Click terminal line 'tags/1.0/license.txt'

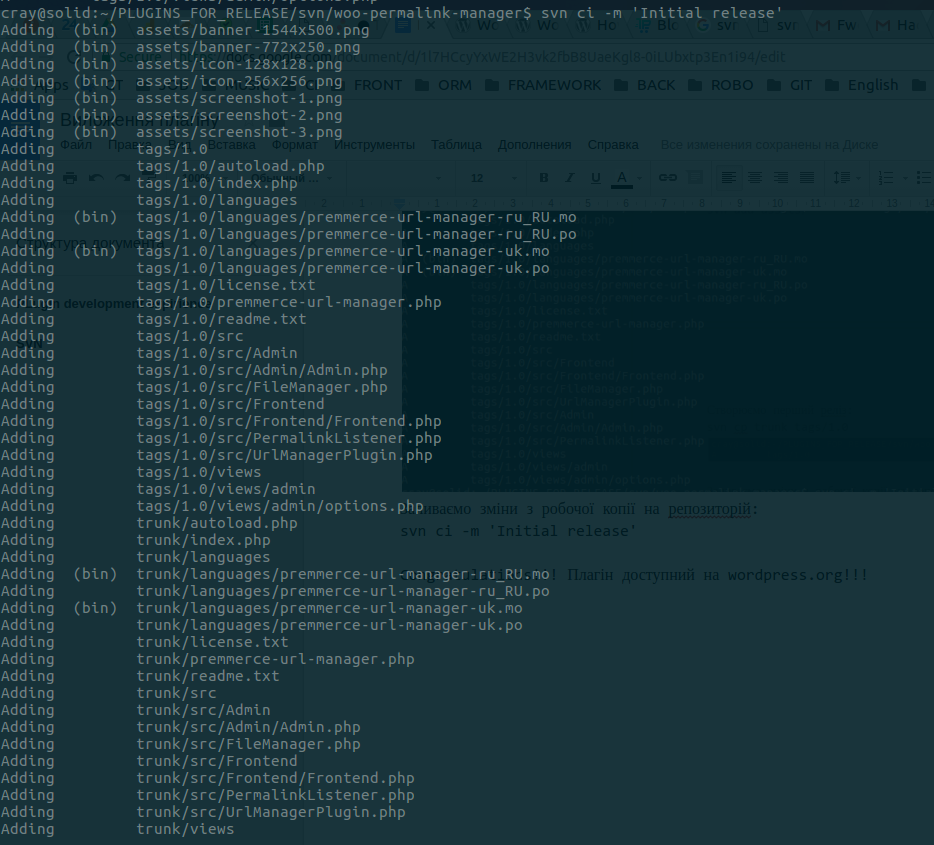pyautogui.click(x=226, y=285)
